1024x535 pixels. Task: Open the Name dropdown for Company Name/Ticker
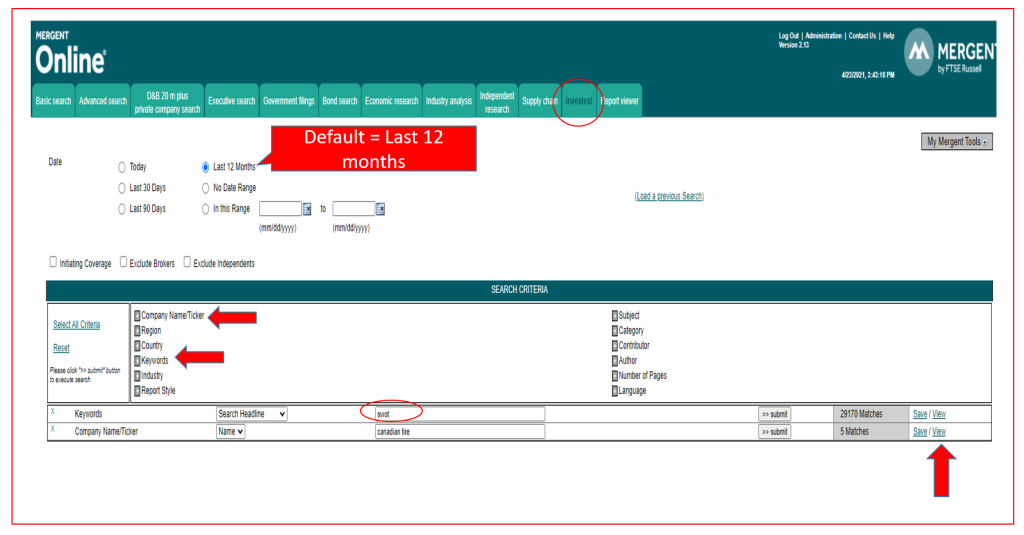(x=231, y=432)
